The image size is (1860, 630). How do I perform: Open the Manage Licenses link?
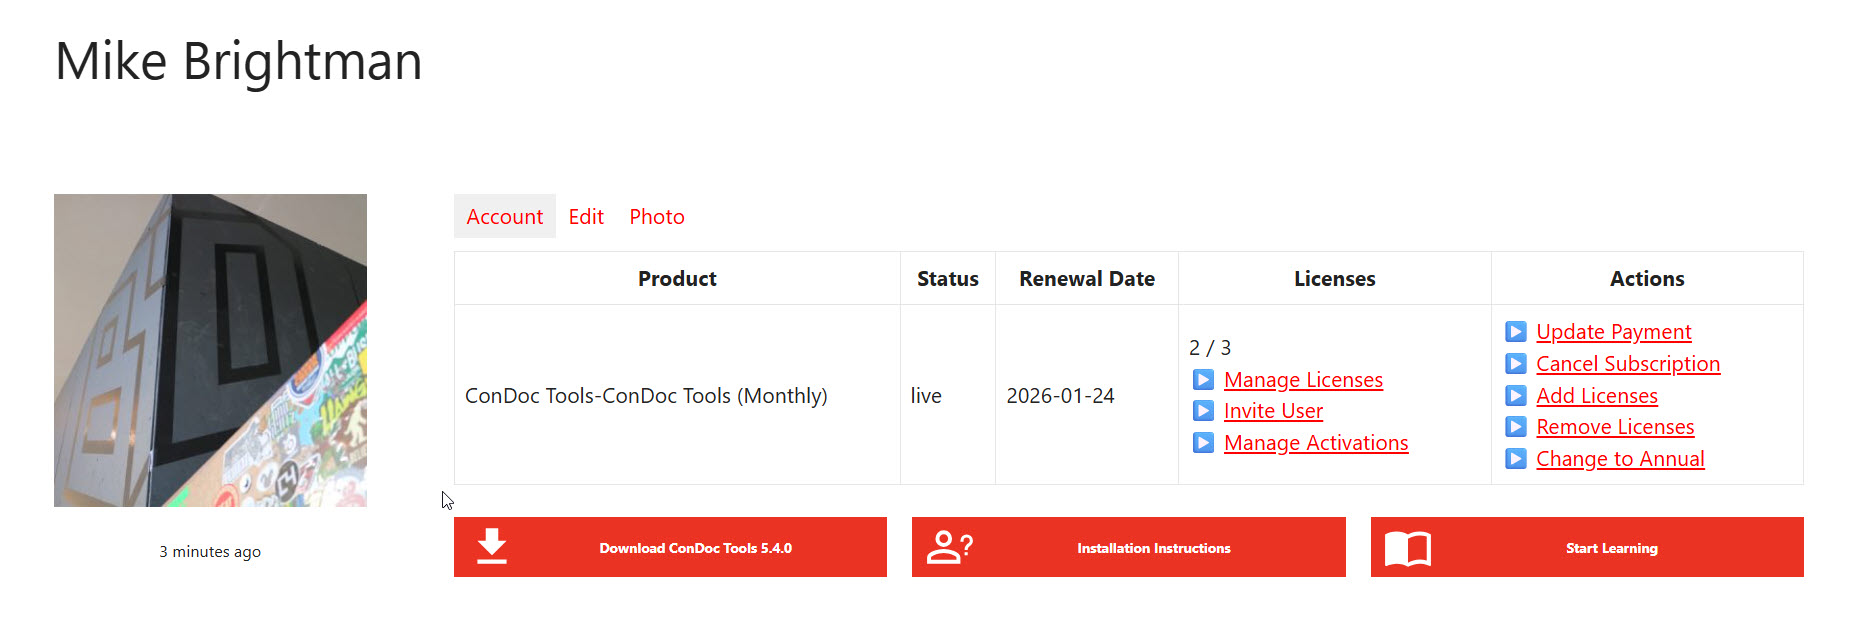1303,379
